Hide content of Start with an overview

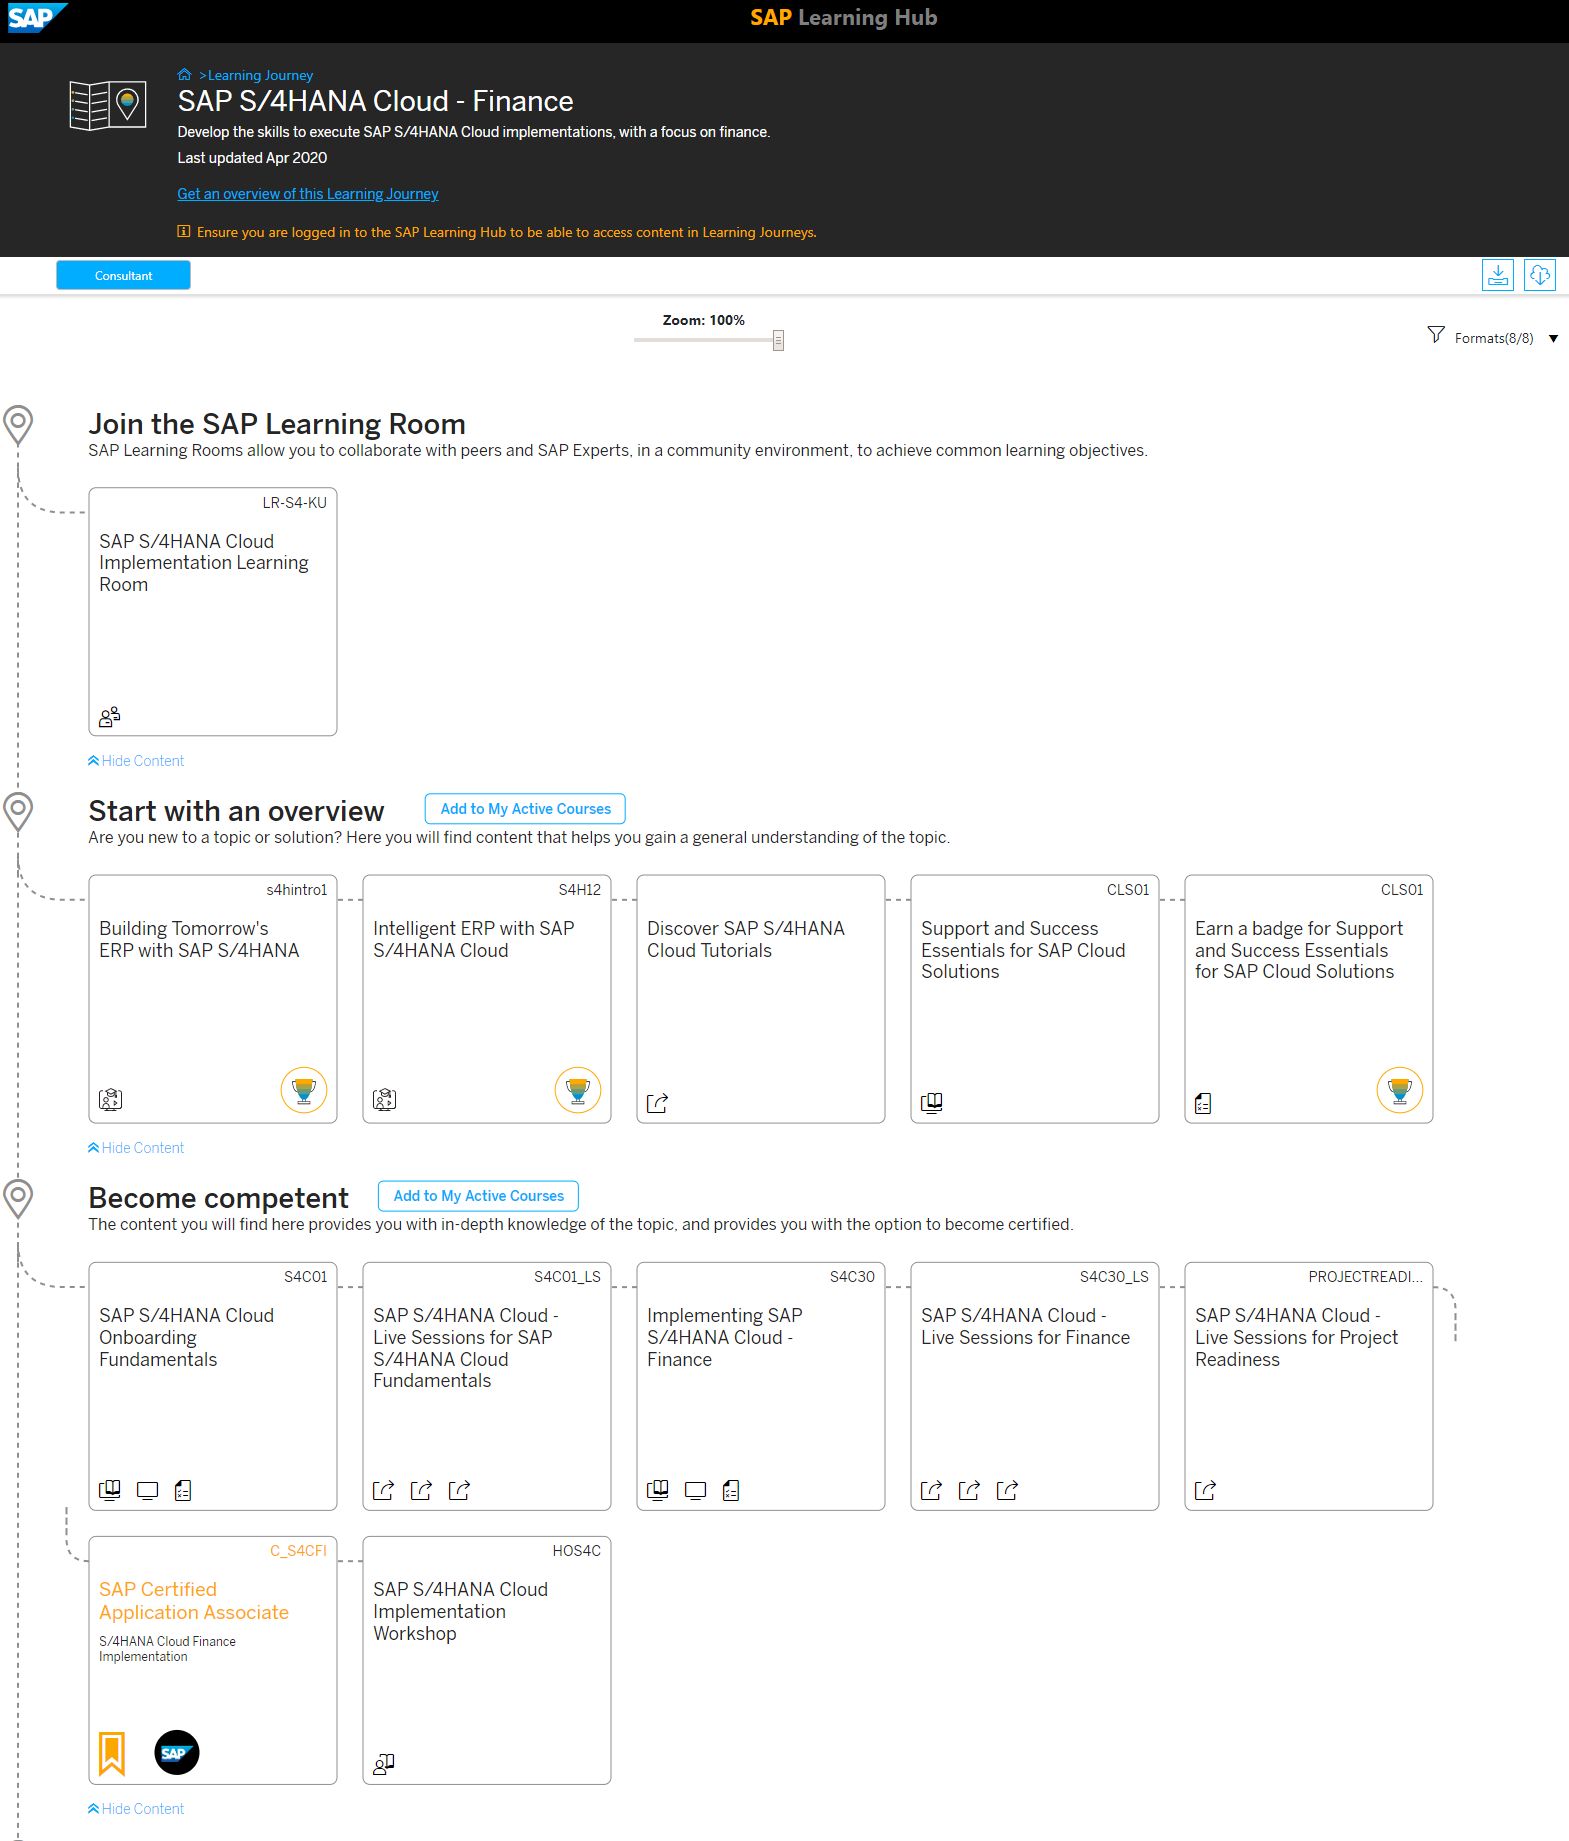[136, 1148]
